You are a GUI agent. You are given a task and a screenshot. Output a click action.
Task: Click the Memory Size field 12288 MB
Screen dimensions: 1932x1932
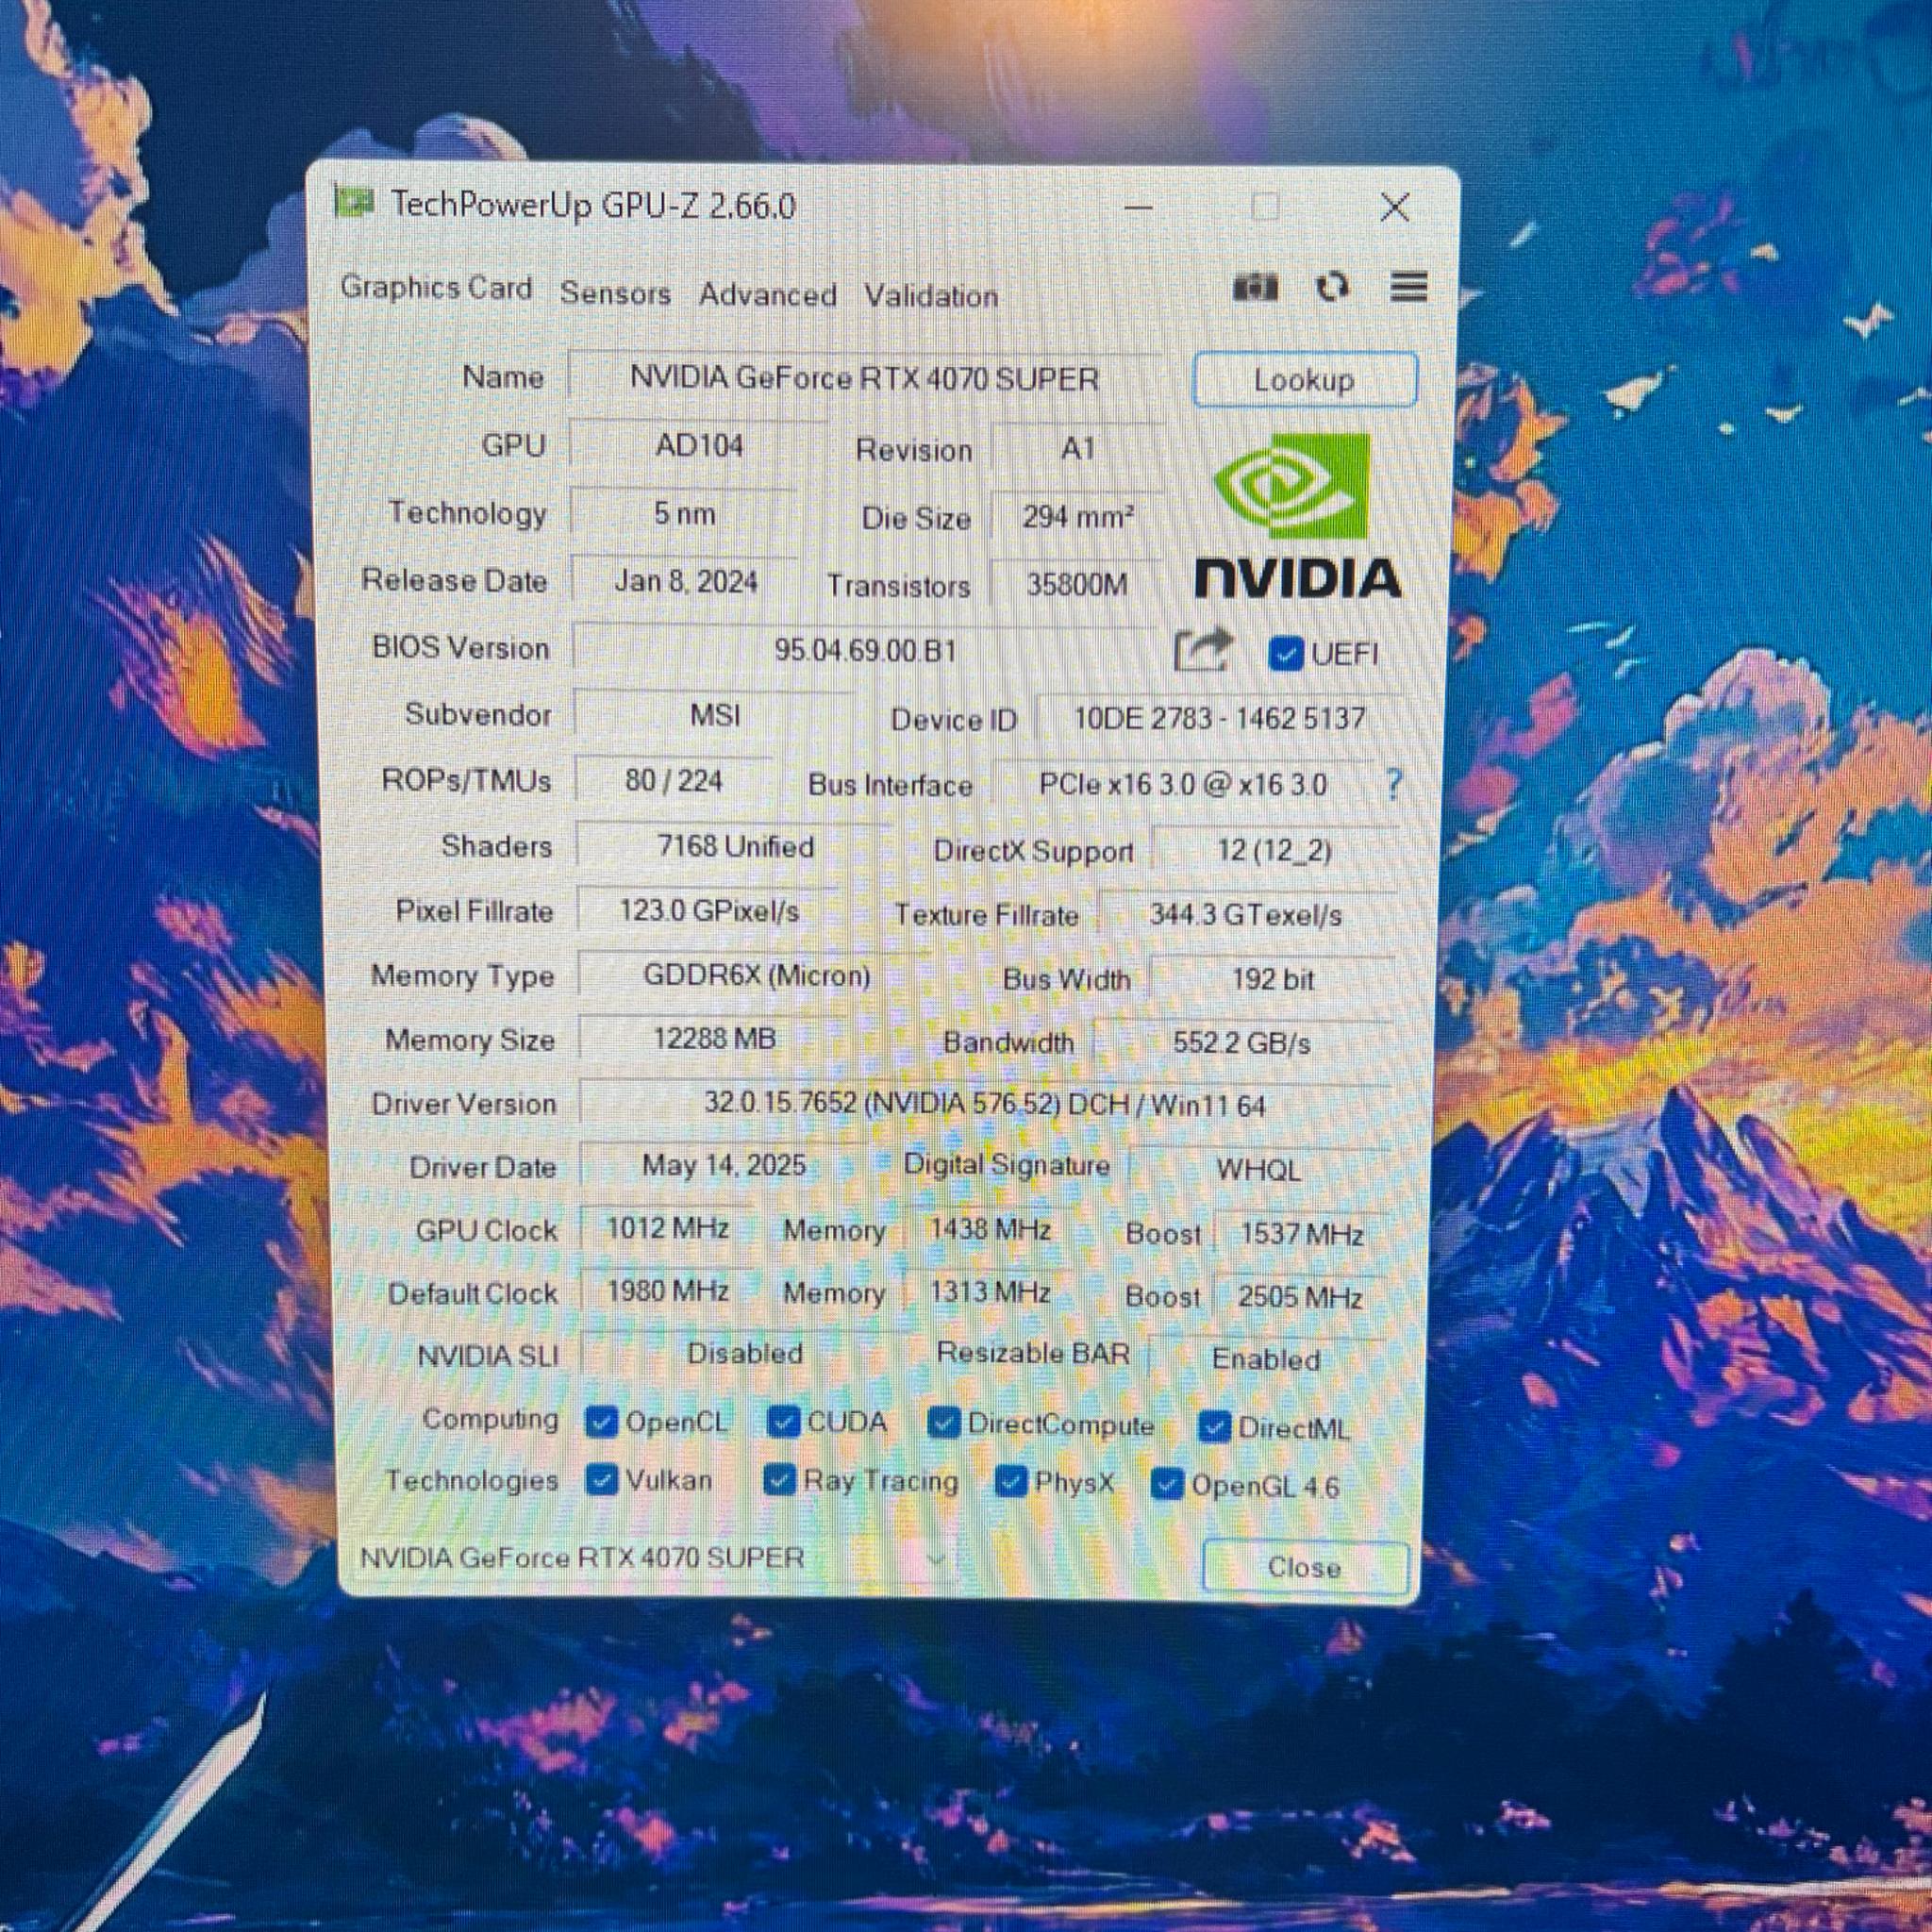click(714, 1038)
